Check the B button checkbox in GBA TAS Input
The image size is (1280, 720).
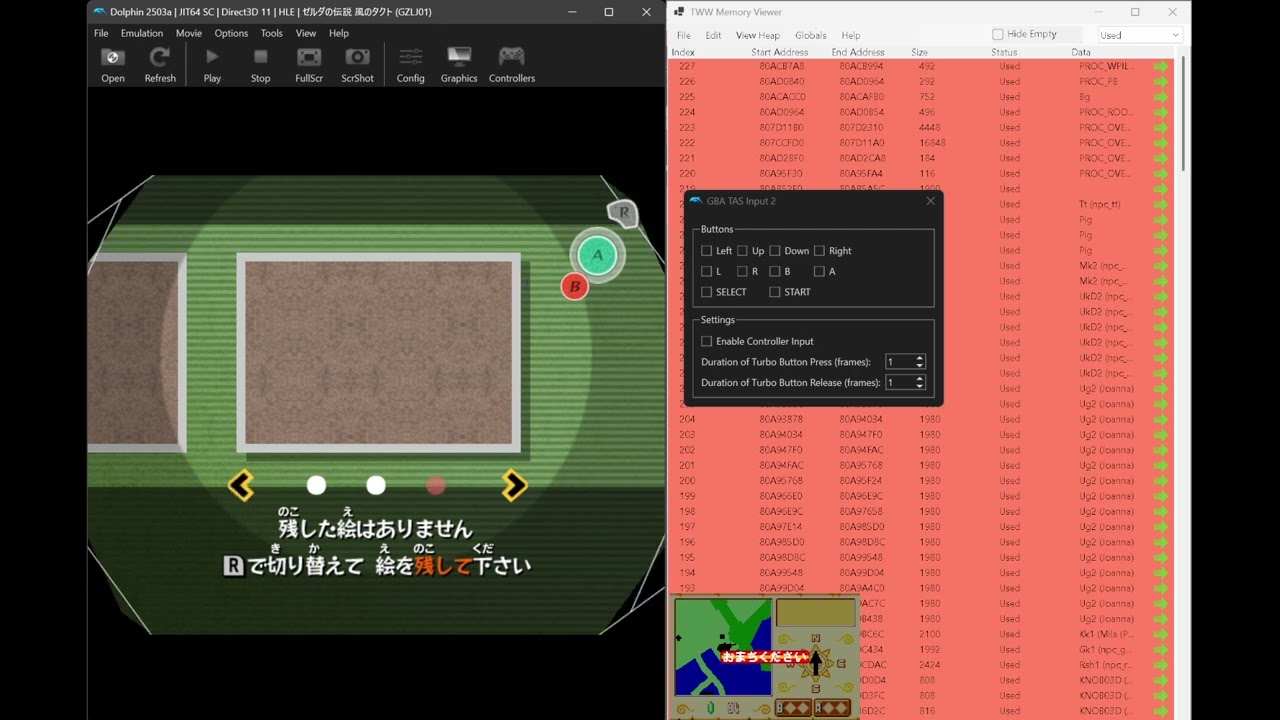[775, 271]
